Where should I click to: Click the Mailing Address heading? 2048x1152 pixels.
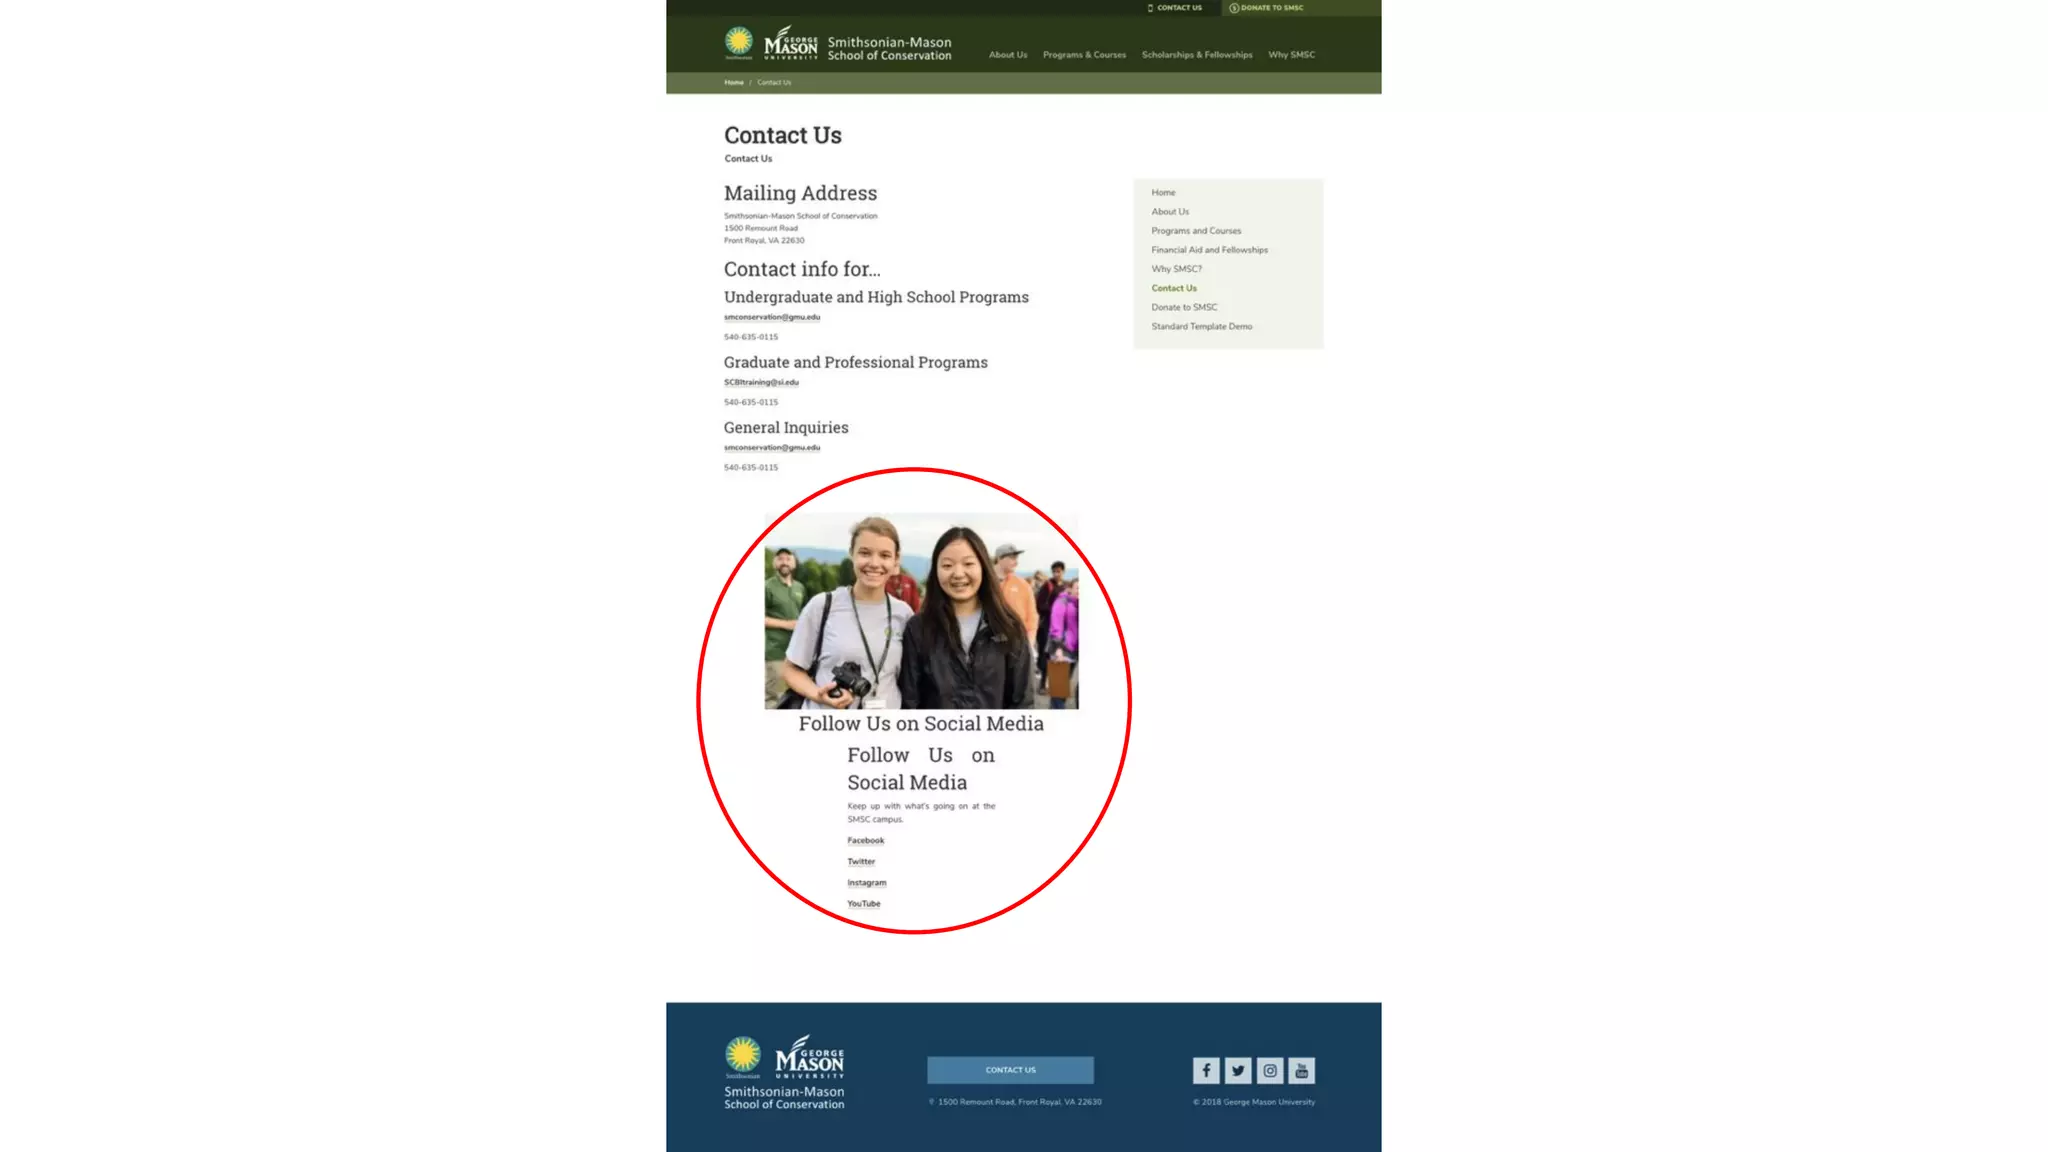coord(800,193)
